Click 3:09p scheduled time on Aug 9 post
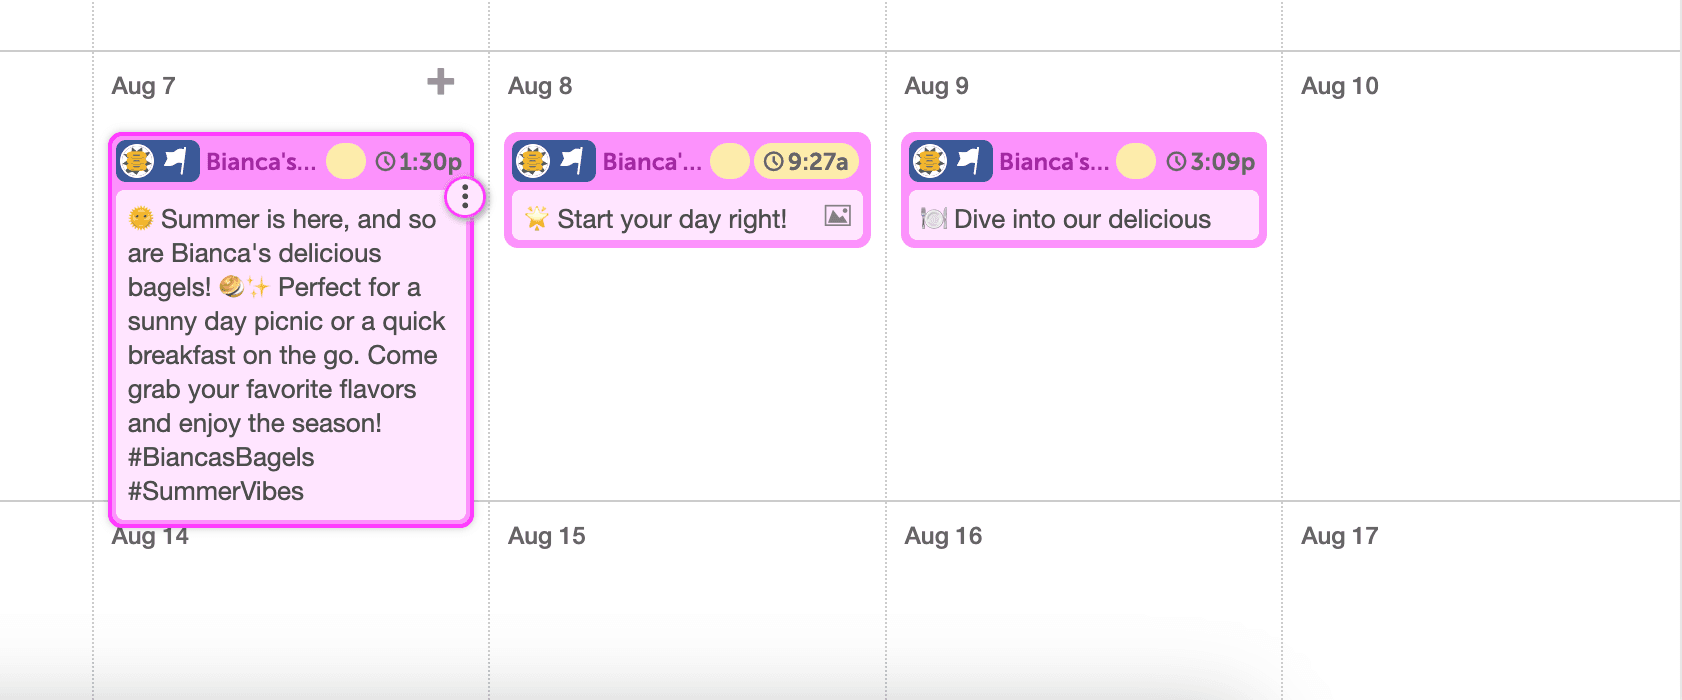Viewport: 1682px width, 700px height. (x=1211, y=161)
